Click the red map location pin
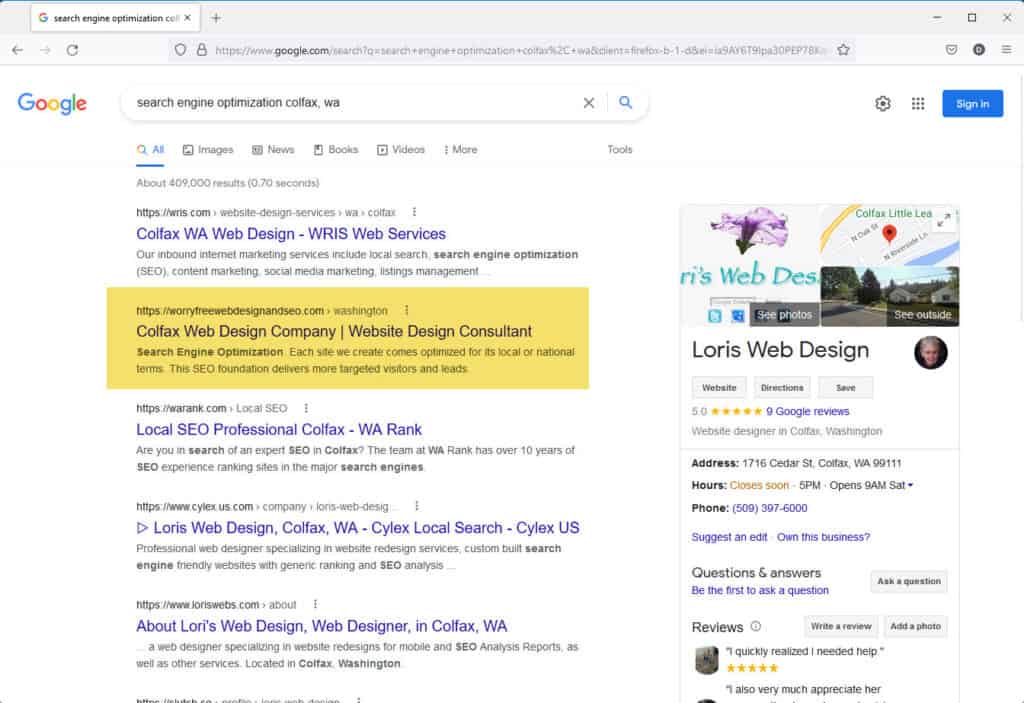The height and width of the screenshot is (703, 1024). point(889,233)
